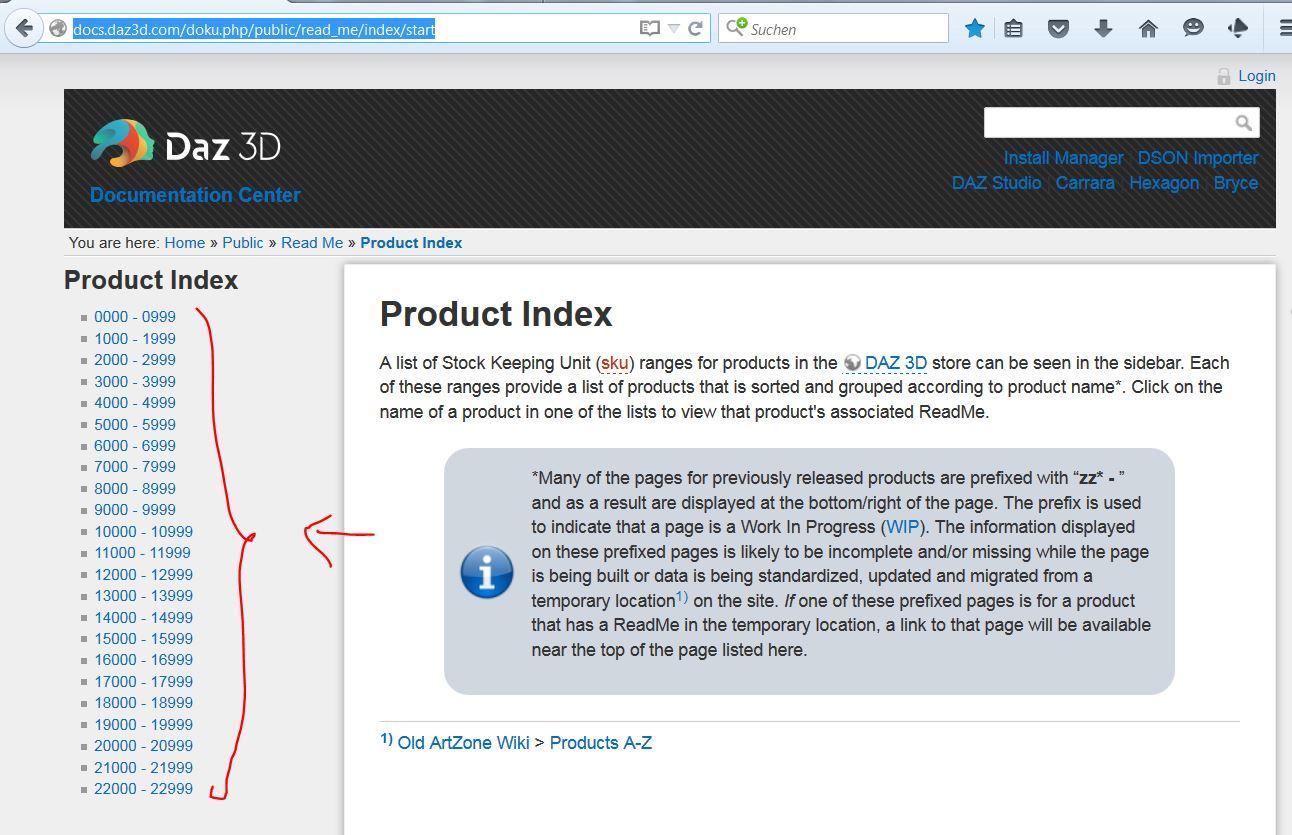
Task: Open the Hello chat smiley icon
Action: pyautogui.click(x=1193, y=28)
